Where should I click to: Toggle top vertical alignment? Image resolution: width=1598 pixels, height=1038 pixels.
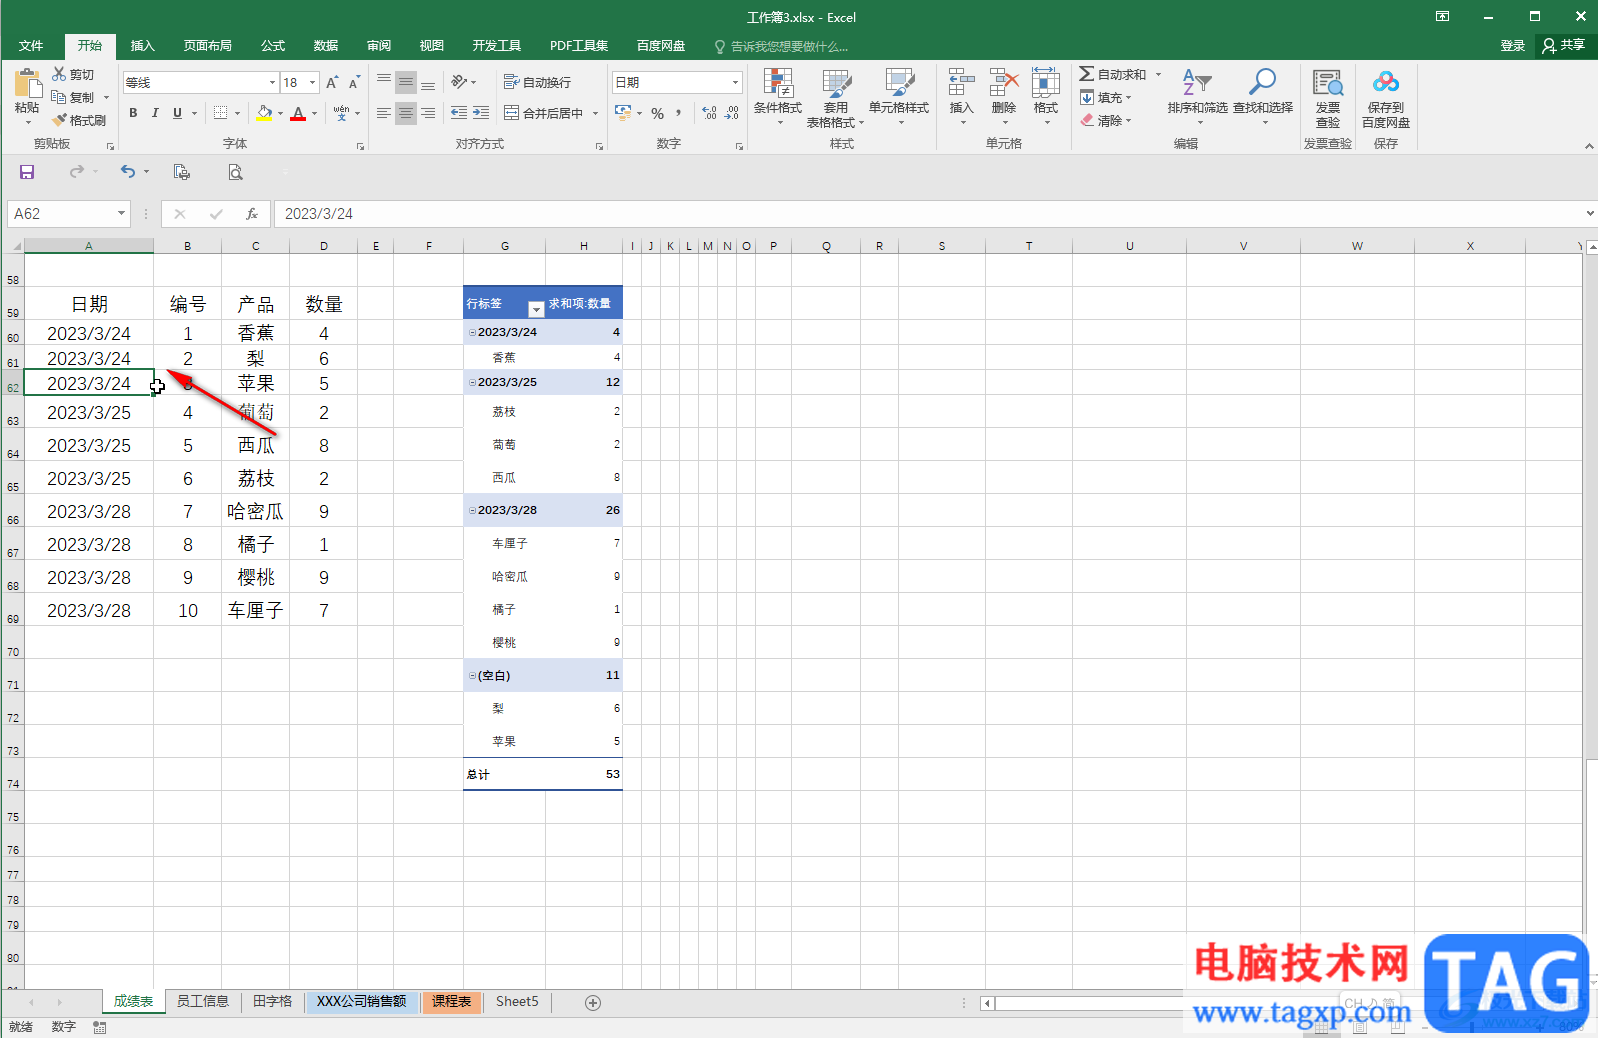[384, 82]
